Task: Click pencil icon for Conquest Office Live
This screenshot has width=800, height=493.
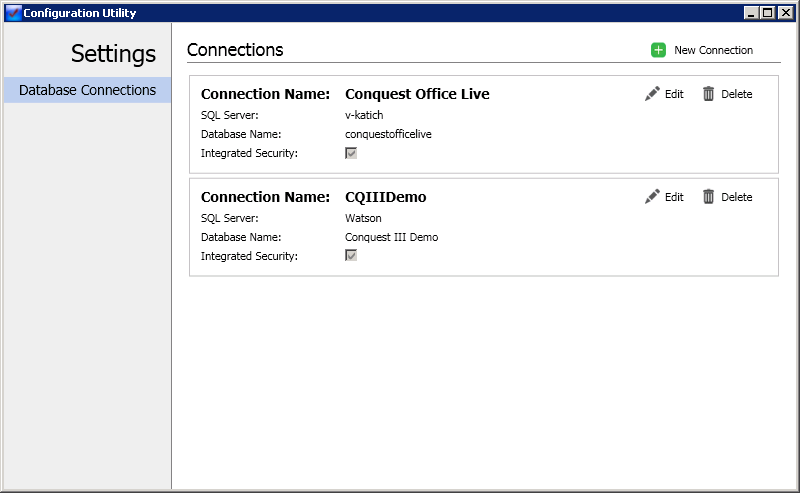Action: (x=652, y=94)
